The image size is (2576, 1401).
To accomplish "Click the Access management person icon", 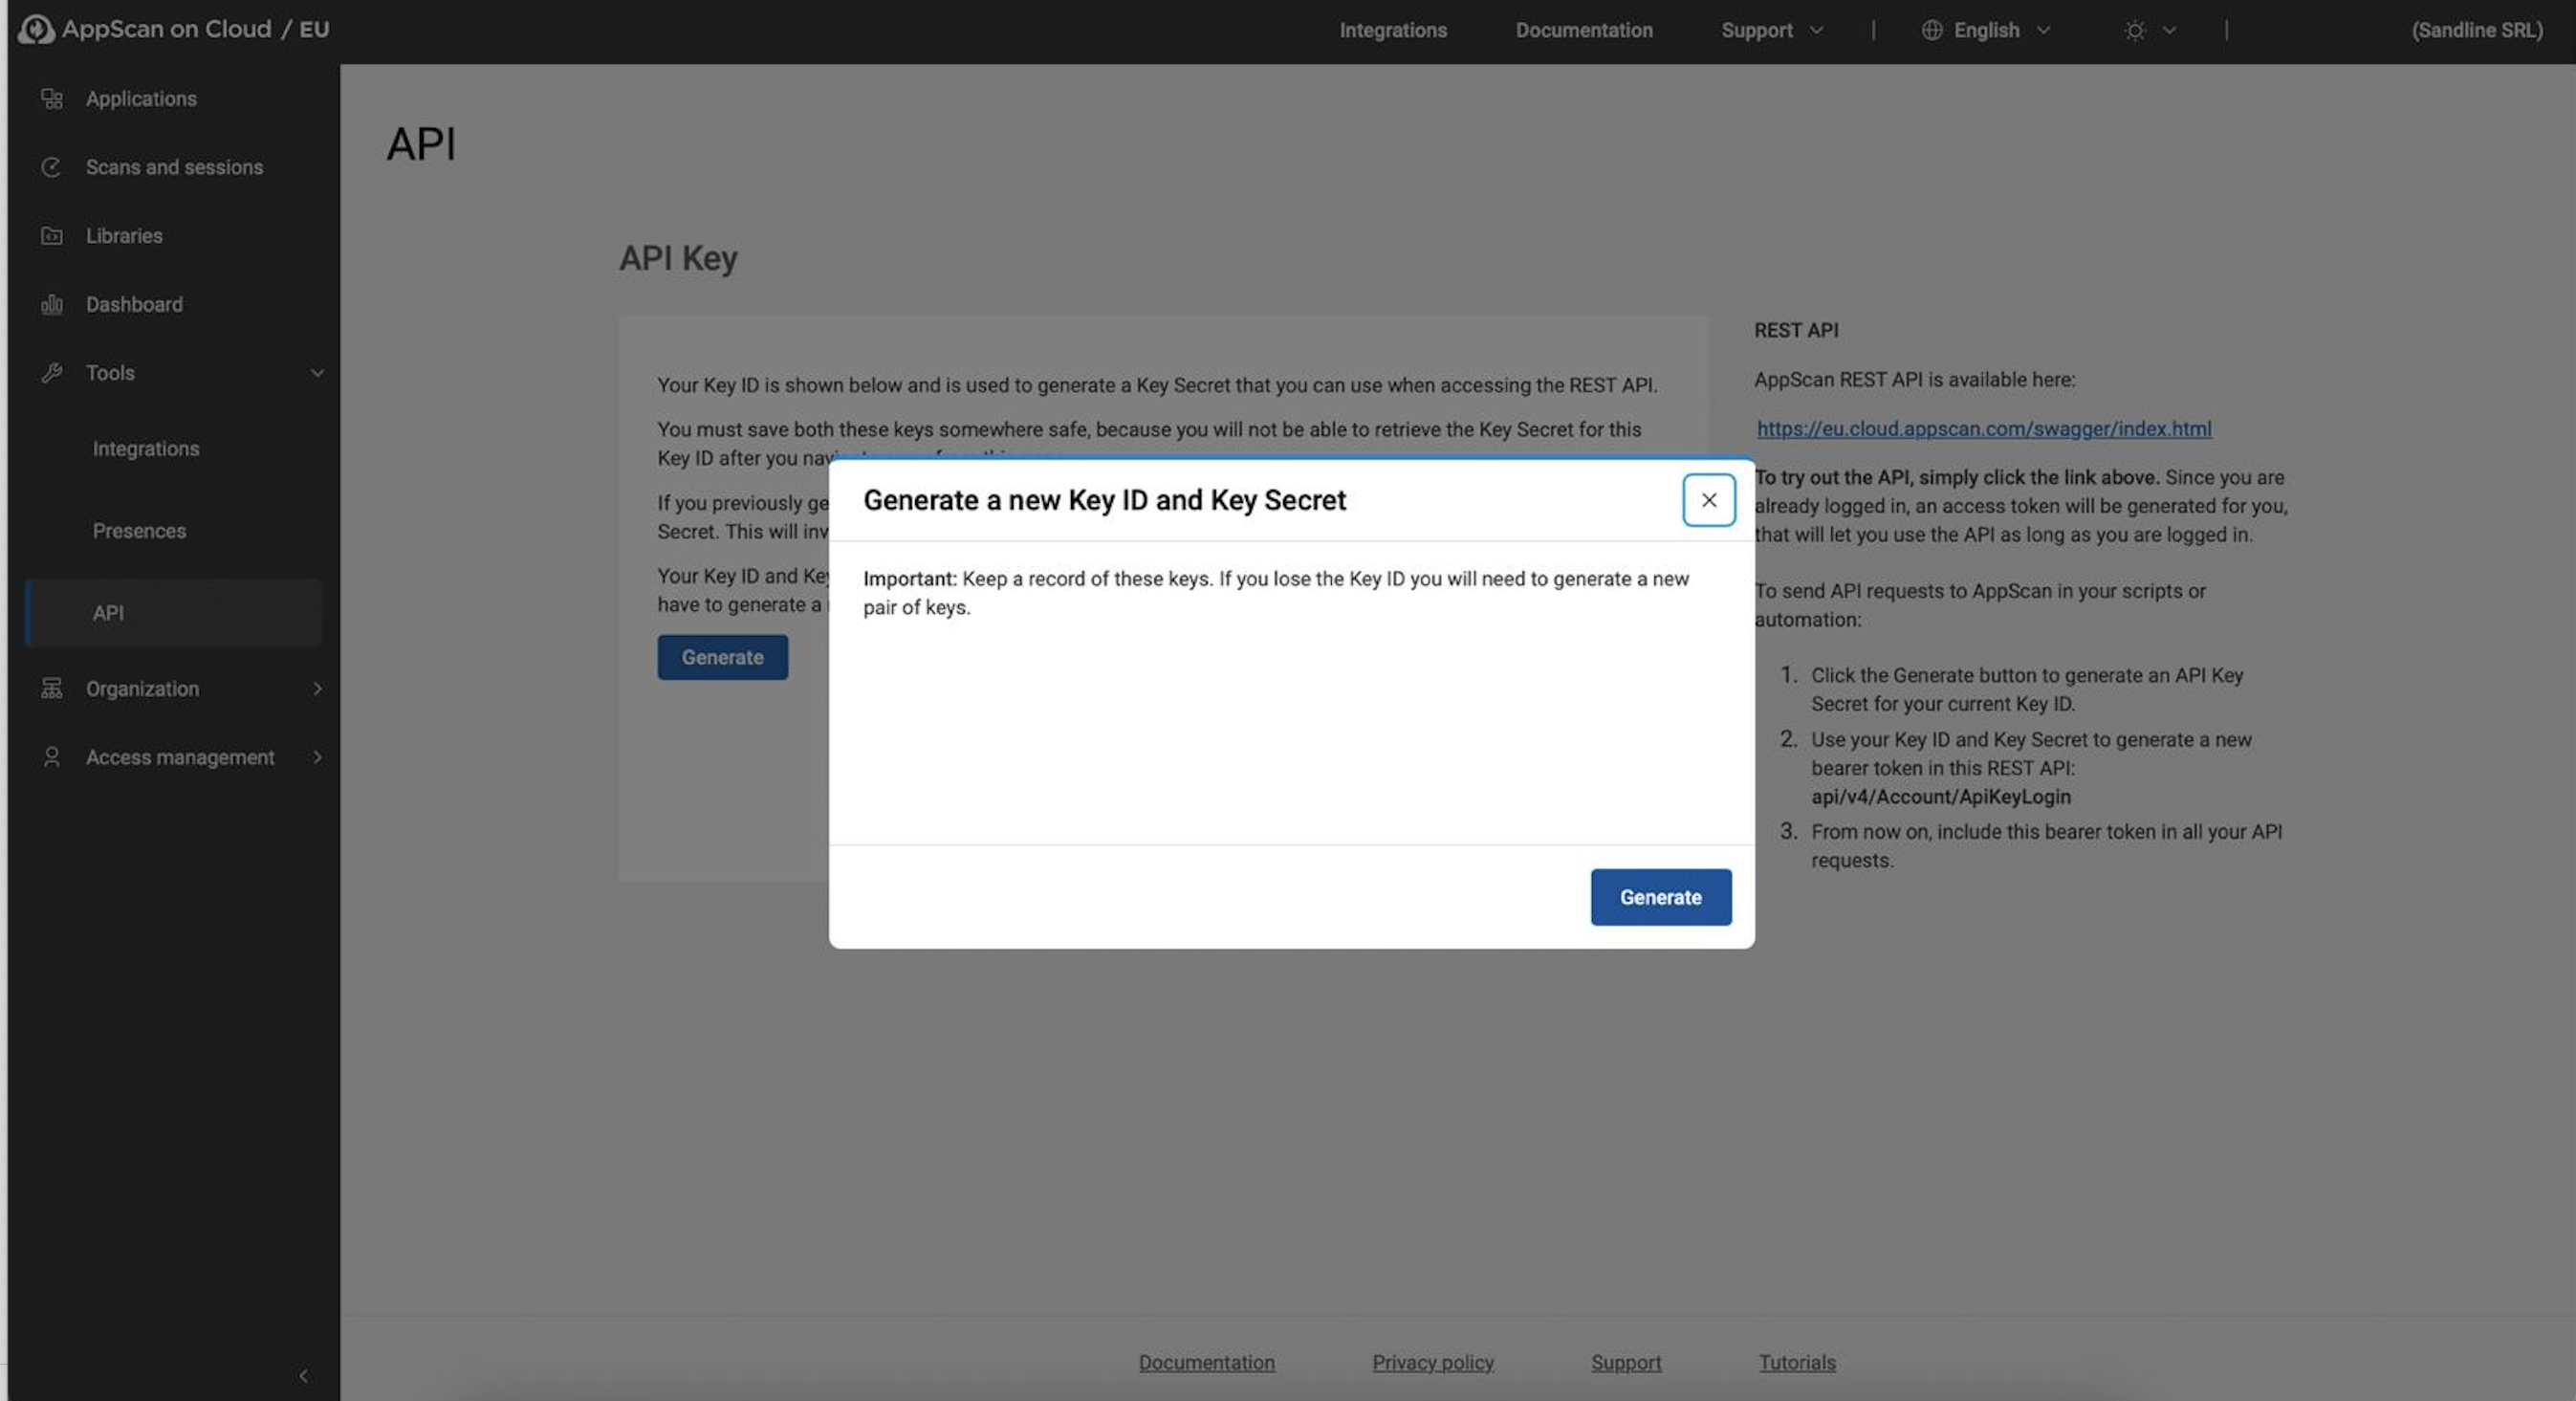I will coord(52,757).
